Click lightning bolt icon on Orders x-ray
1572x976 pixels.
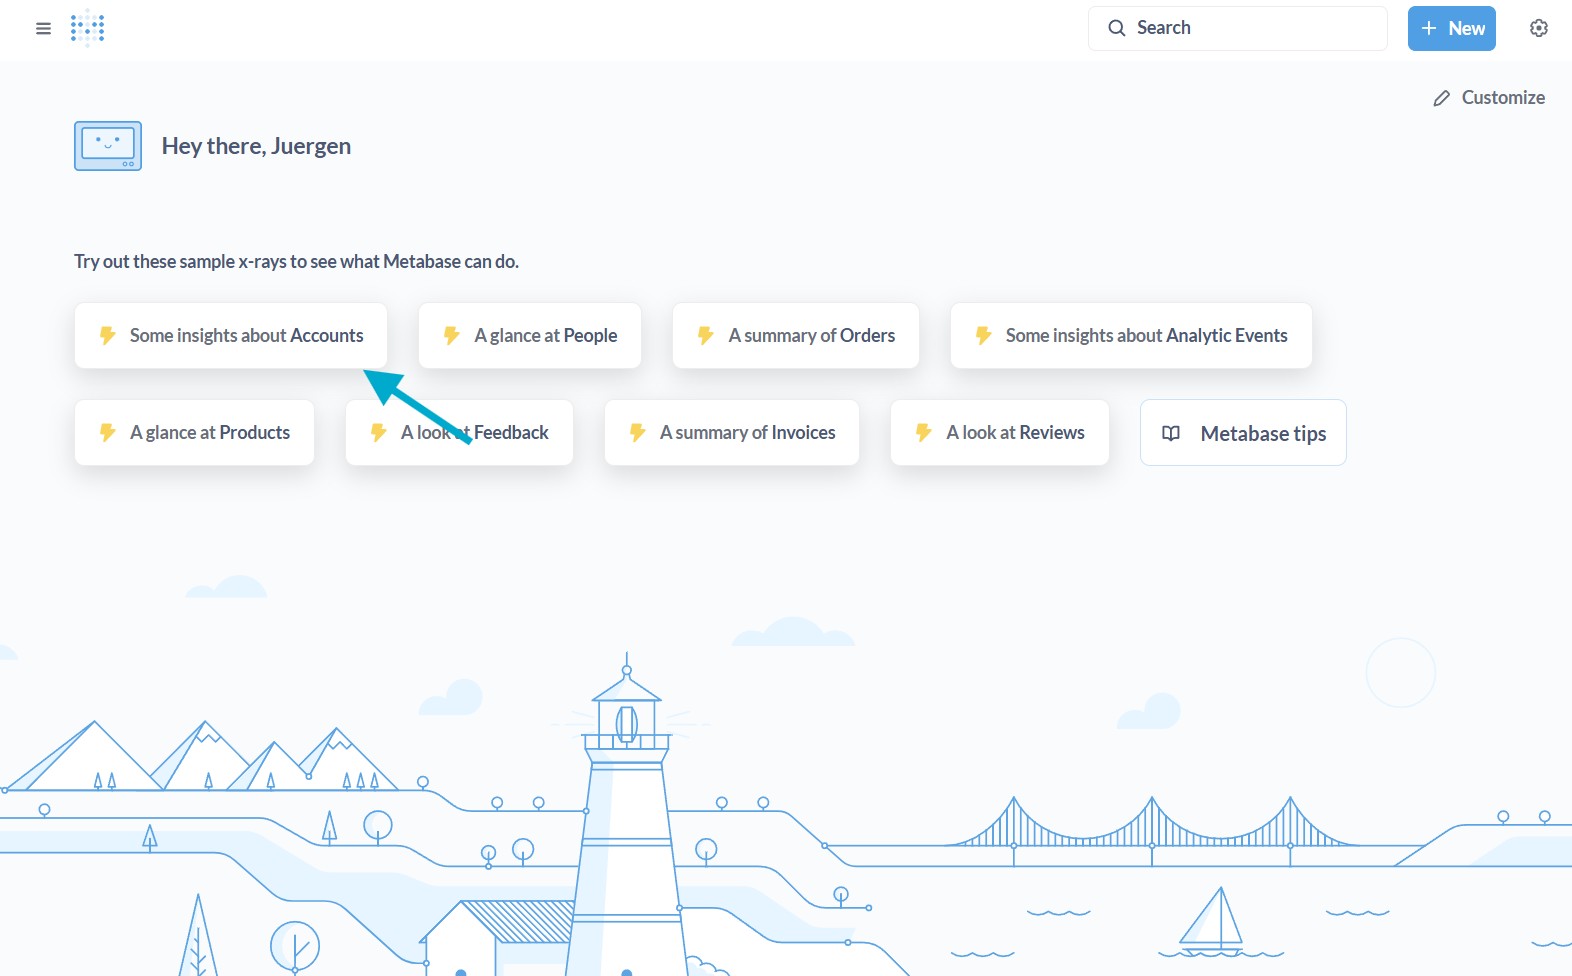coord(706,336)
